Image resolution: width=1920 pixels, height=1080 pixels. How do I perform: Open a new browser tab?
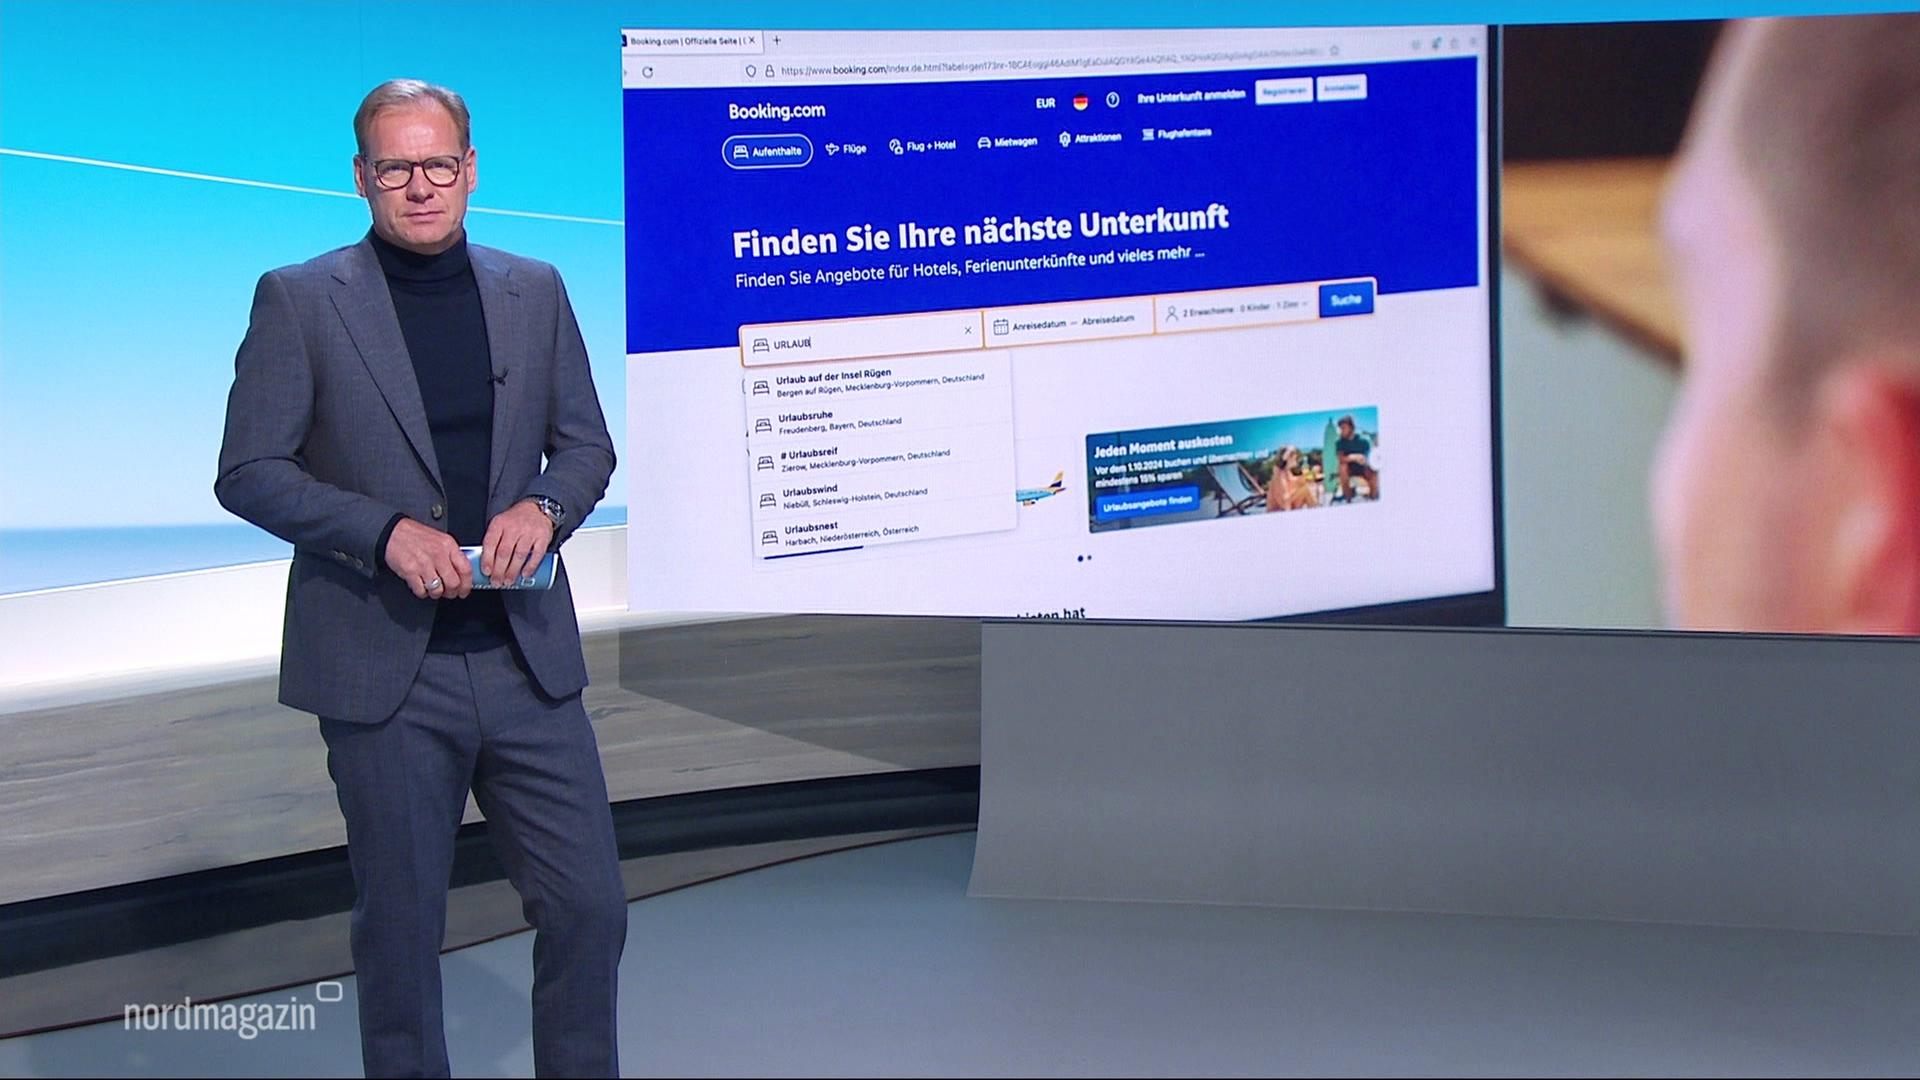pyautogui.click(x=777, y=41)
